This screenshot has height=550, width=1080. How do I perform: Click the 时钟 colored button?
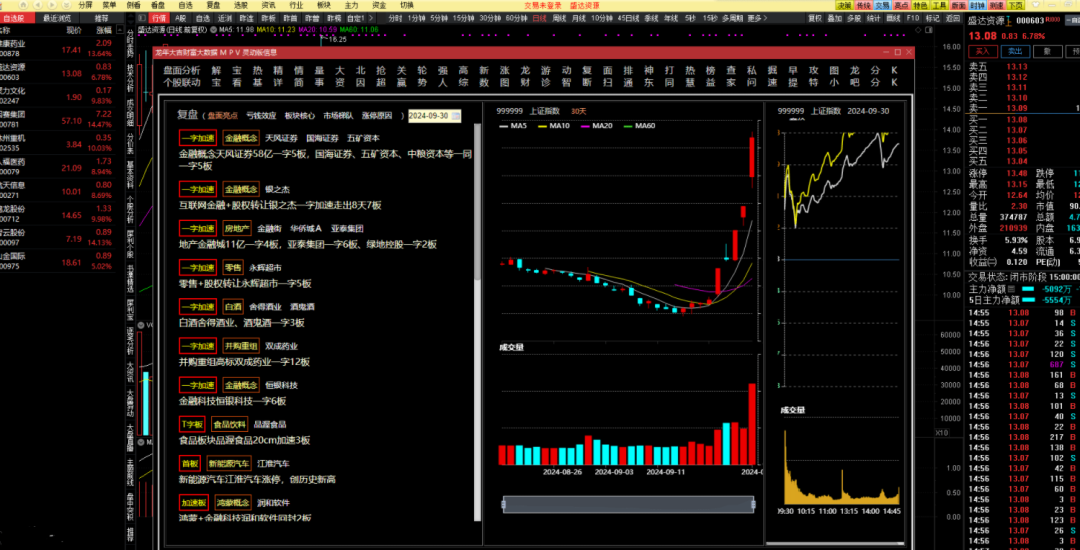pos(977,5)
